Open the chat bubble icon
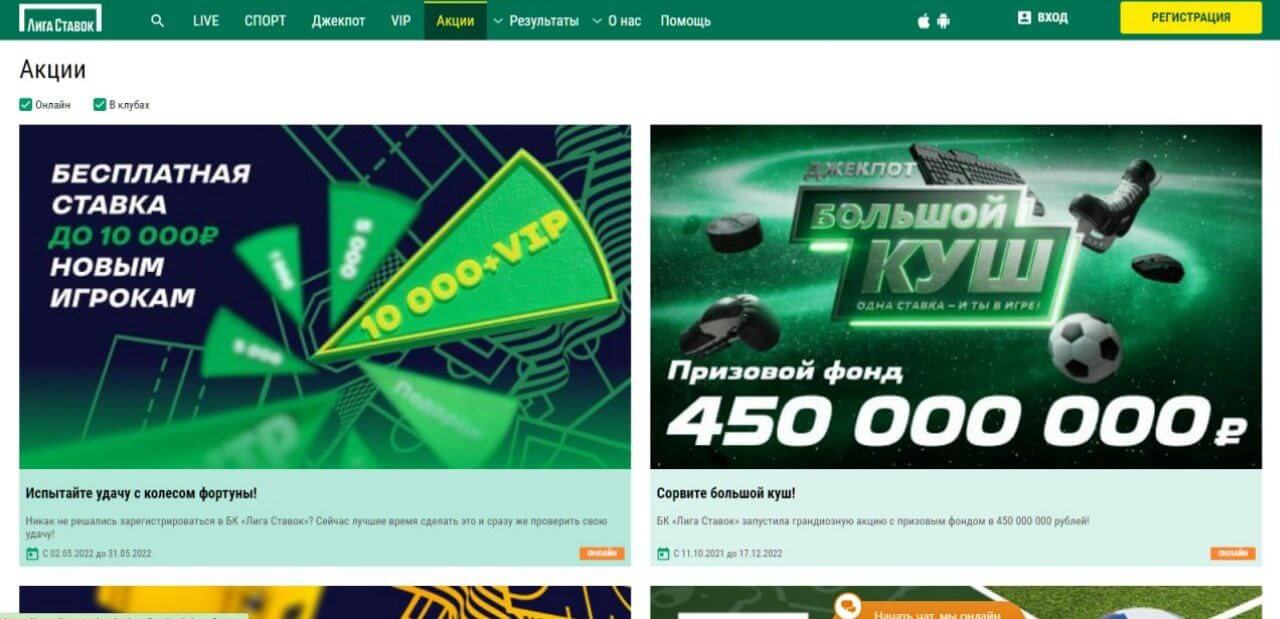Viewport: 1280px width, 619px height. click(848, 606)
